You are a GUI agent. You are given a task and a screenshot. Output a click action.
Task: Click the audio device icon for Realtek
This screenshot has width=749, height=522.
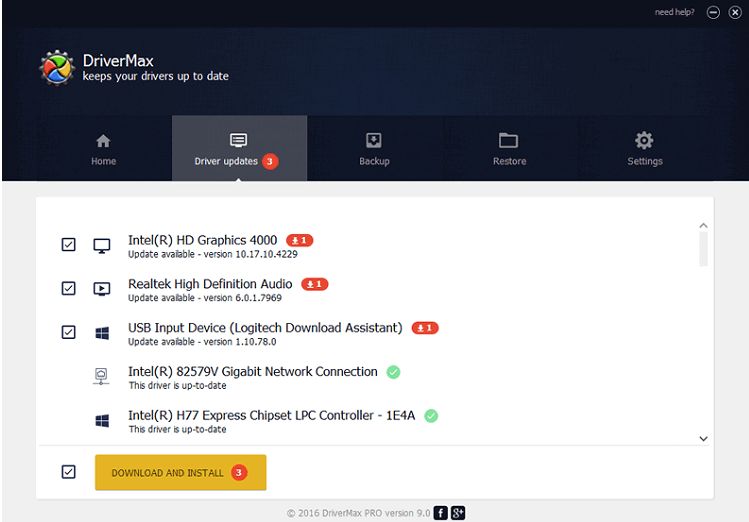[x=101, y=289]
